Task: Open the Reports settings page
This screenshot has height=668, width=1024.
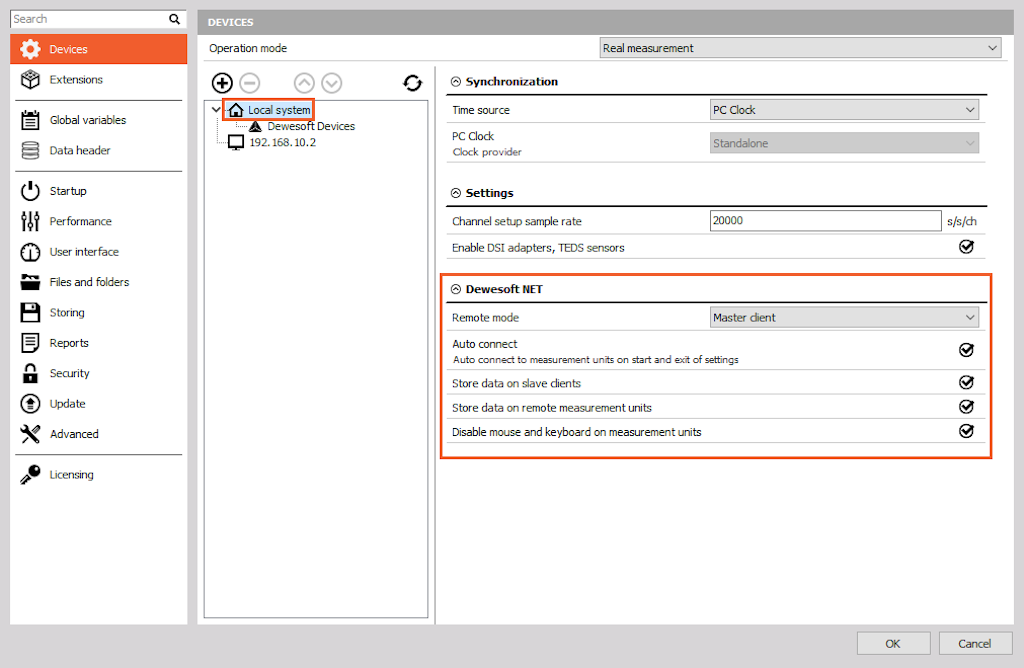Action: pos(99,343)
